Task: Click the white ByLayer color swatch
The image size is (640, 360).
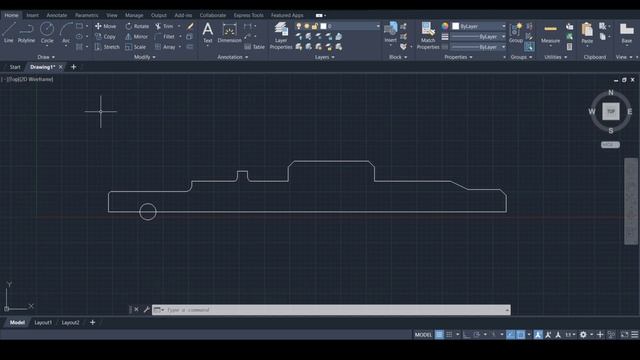Action: (456, 26)
